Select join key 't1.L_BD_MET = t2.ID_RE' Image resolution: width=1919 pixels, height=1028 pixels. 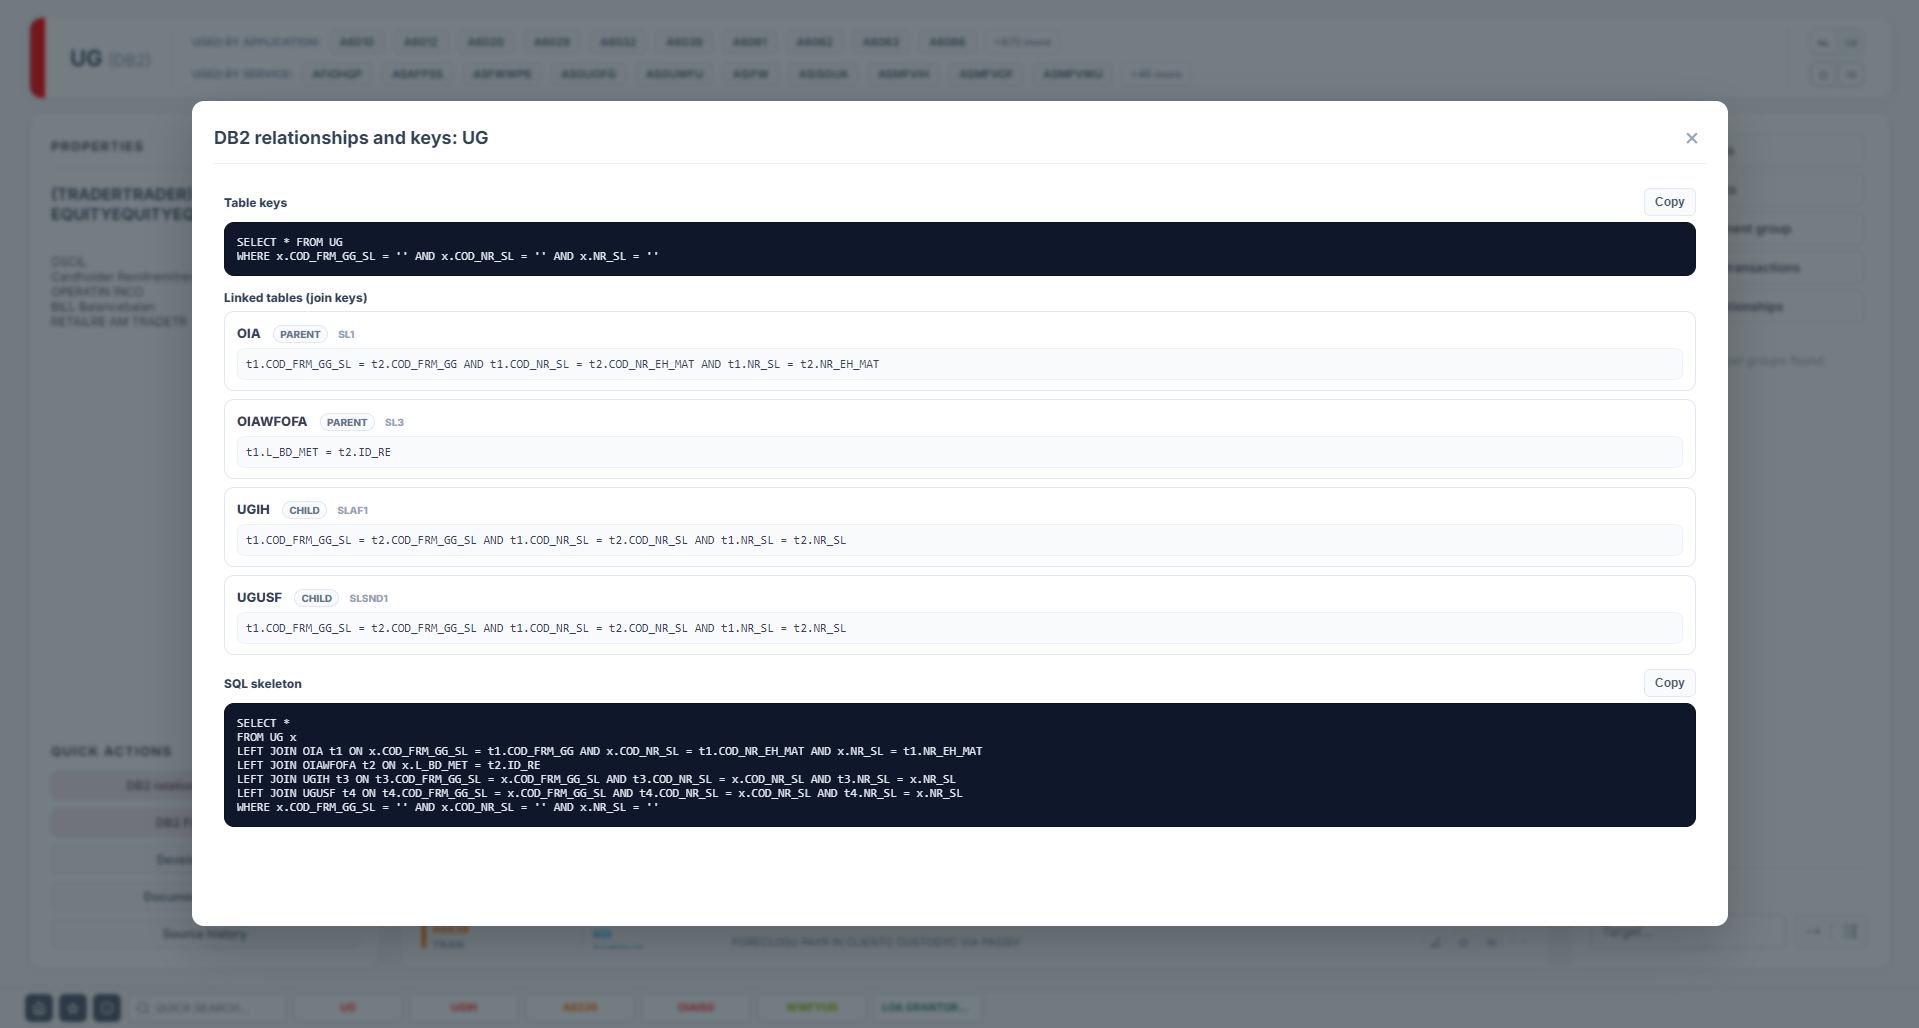pos(318,452)
